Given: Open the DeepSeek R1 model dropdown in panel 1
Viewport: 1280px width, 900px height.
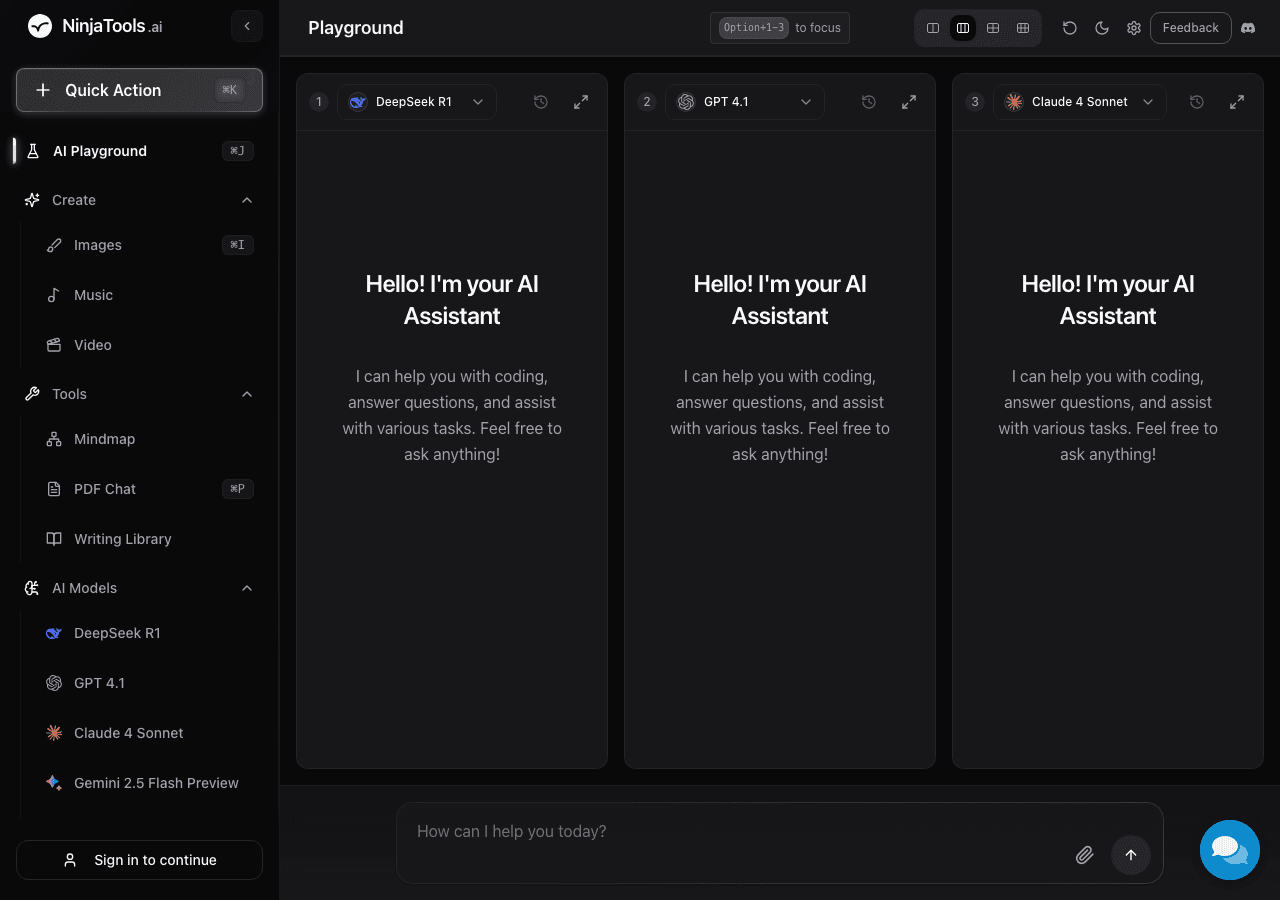Looking at the screenshot, I should click(417, 102).
